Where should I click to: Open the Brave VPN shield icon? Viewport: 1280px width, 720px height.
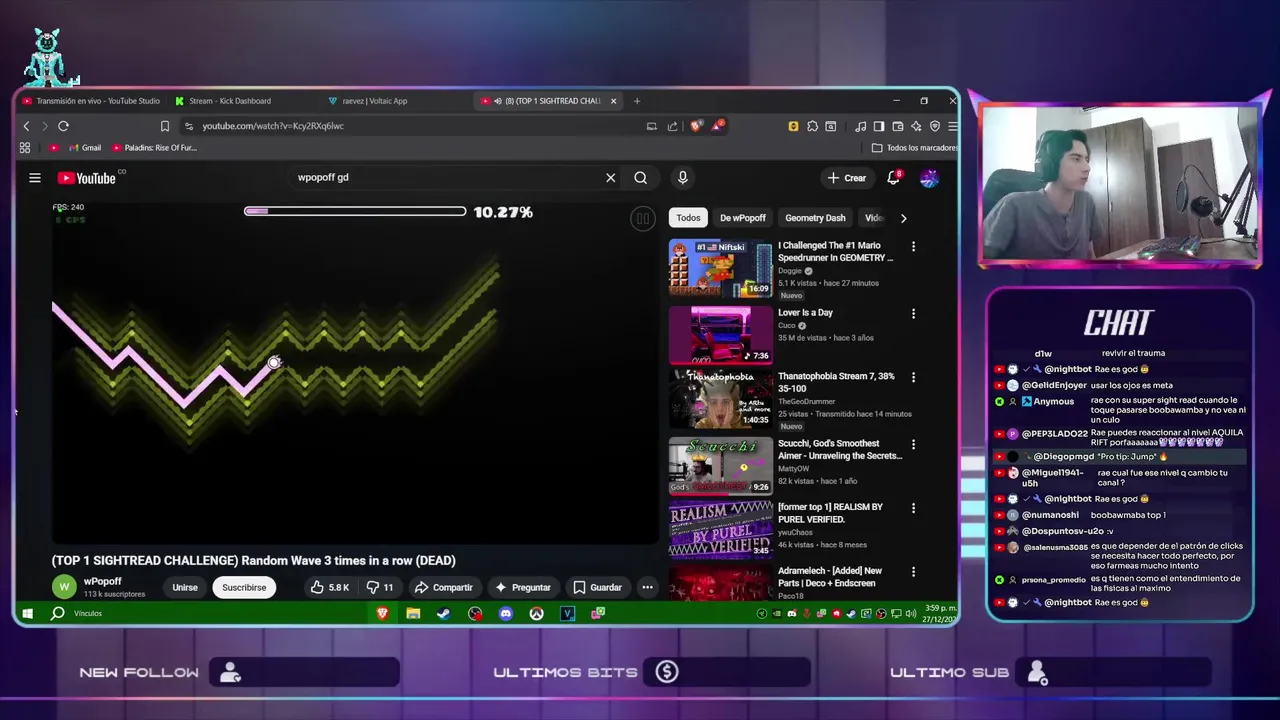click(x=935, y=126)
